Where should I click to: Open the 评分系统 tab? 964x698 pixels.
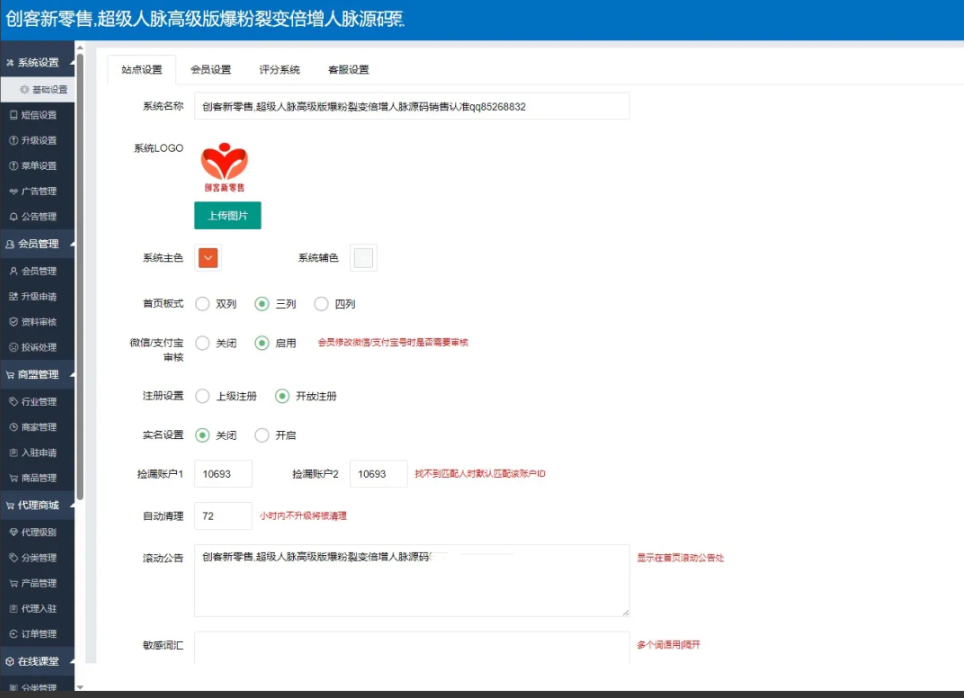pos(280,70)
